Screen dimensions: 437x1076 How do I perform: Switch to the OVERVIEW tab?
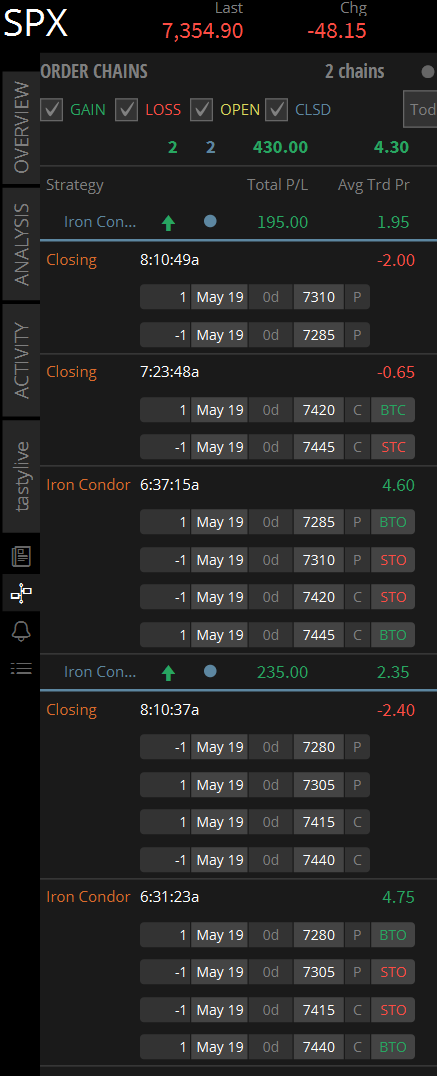point(21,128)
